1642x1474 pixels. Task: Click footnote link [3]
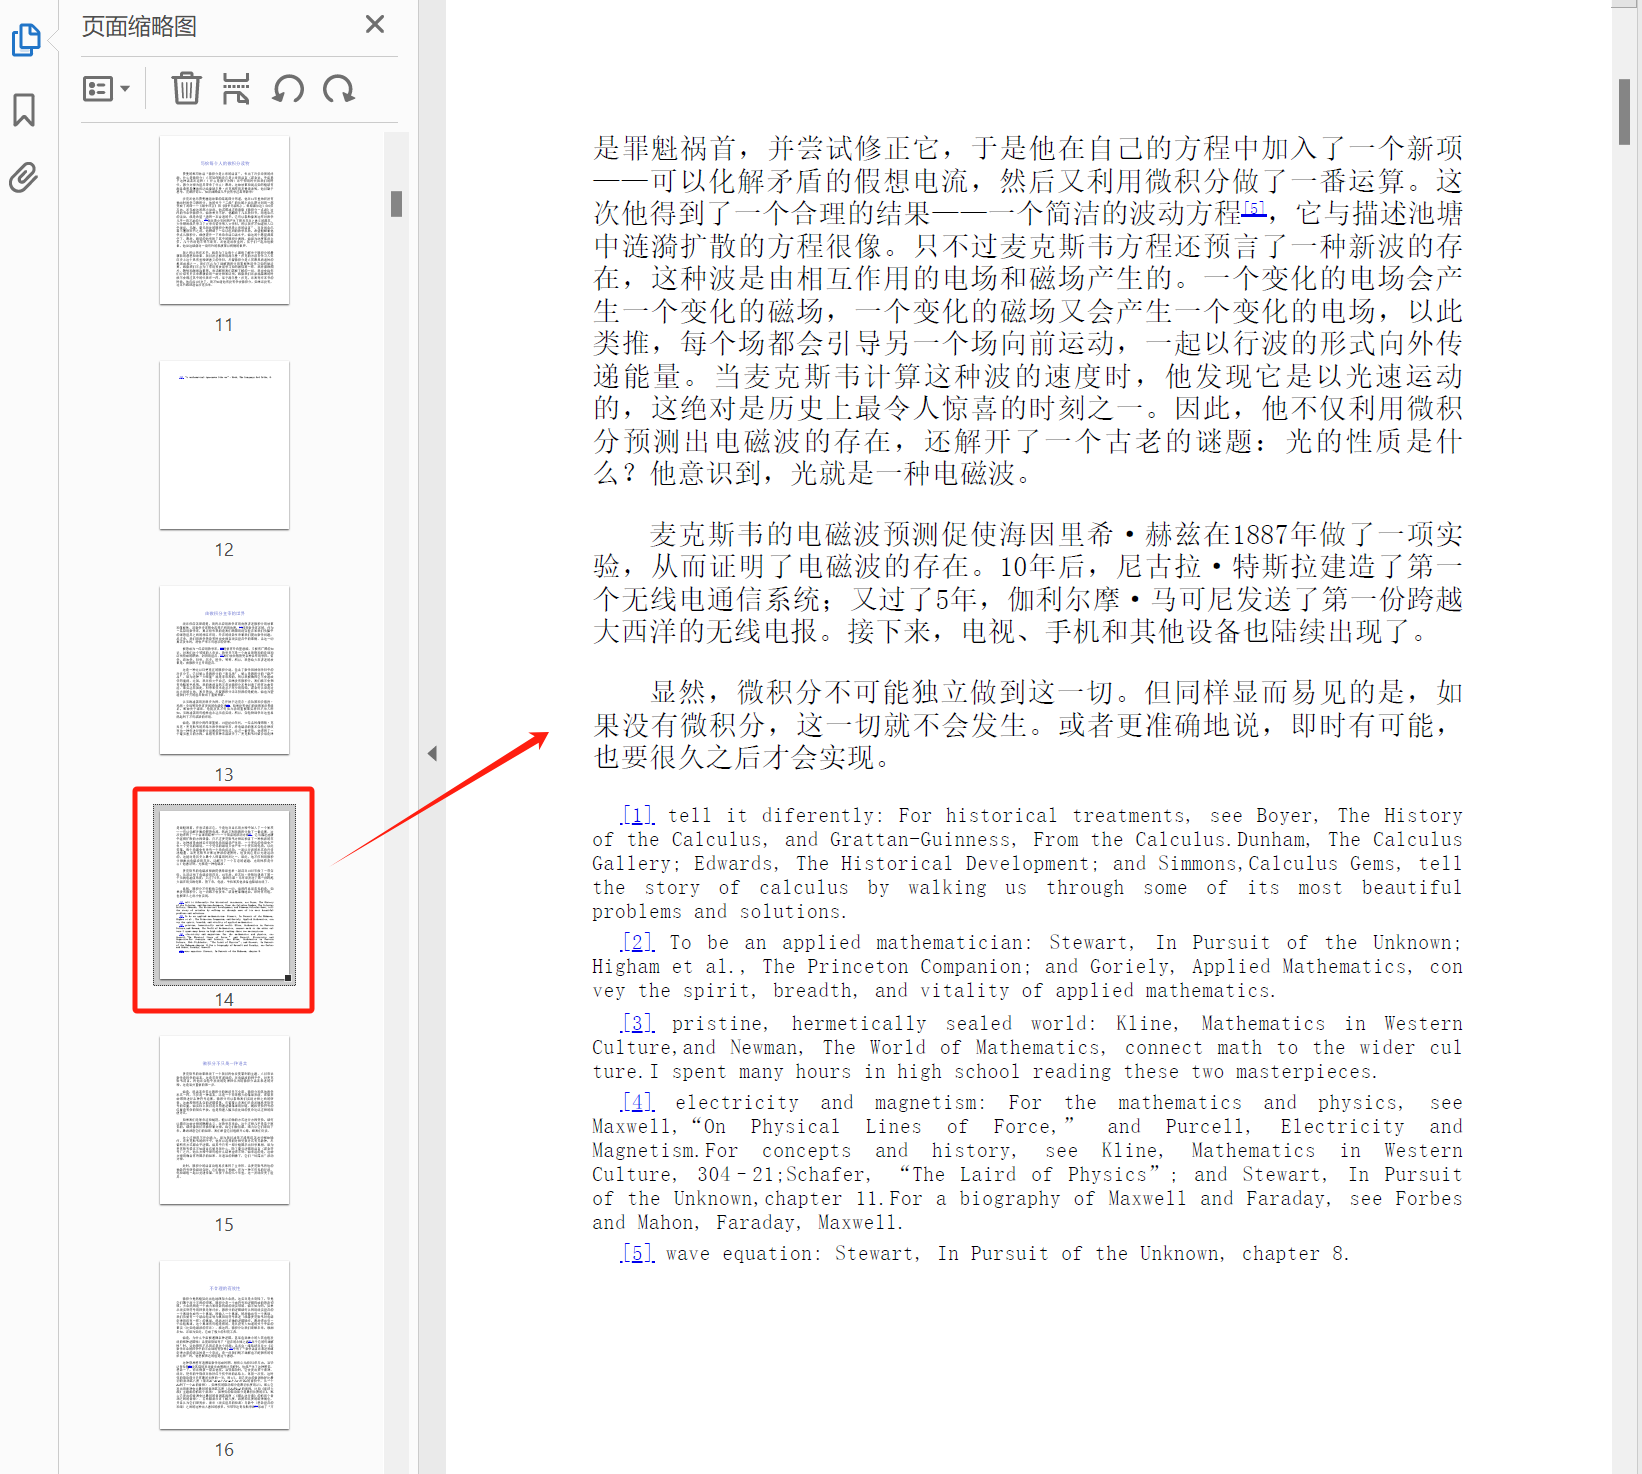click(636, 1022)
